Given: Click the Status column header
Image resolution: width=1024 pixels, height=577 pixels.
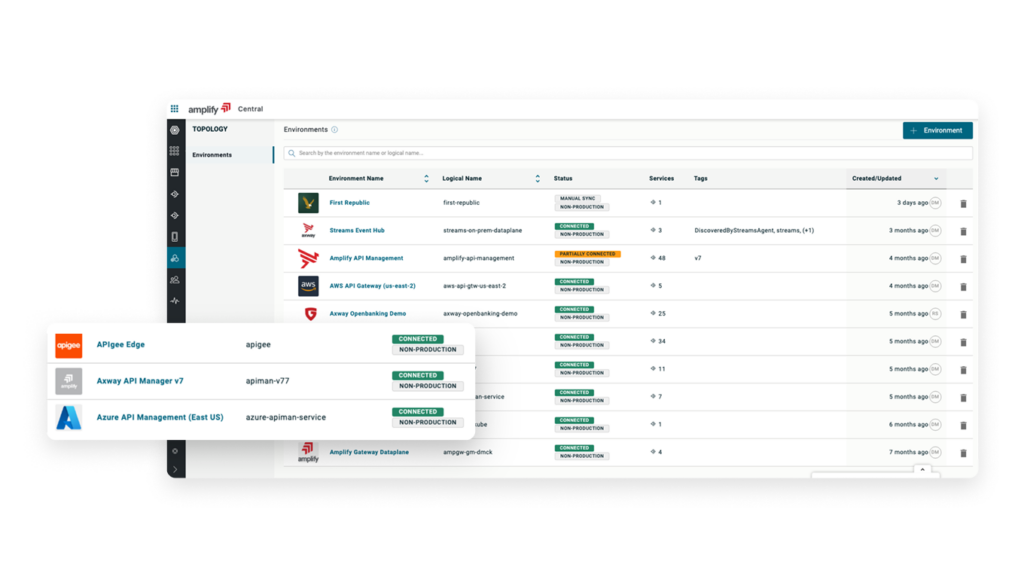Looking at the screenshot, I should (563, 178).
